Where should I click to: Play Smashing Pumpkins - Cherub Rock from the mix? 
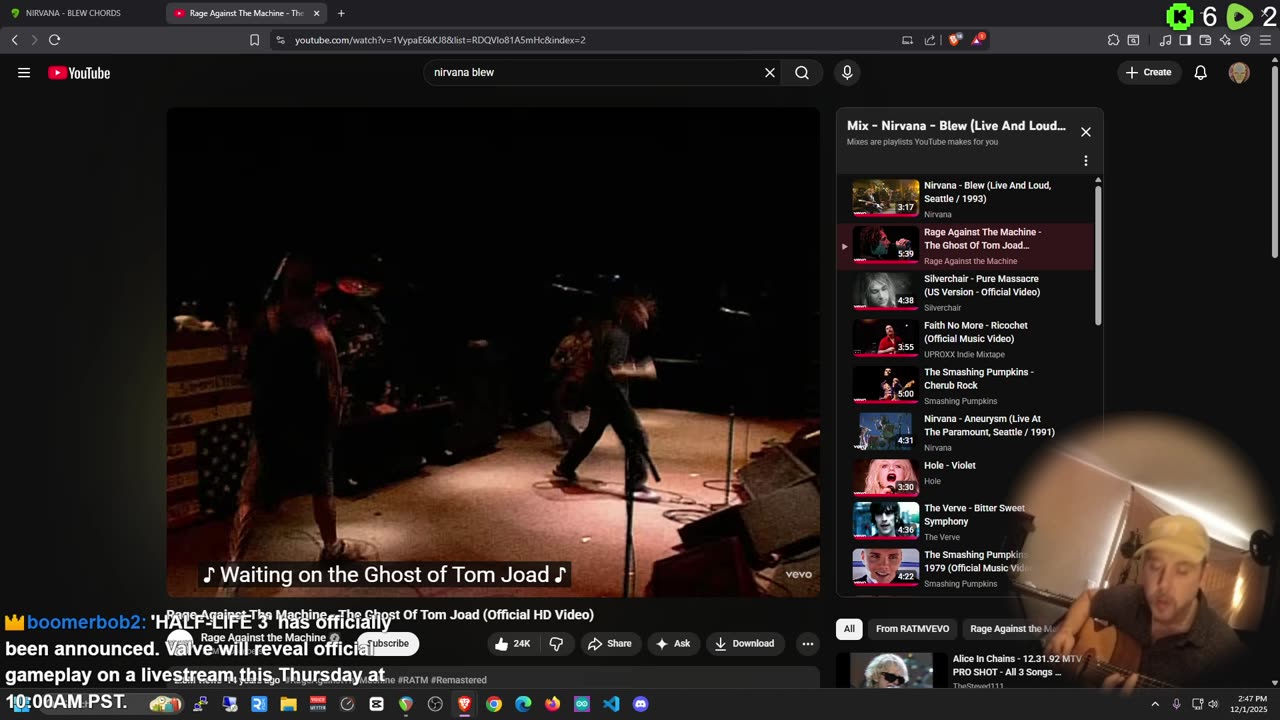(x=967, y=386)
